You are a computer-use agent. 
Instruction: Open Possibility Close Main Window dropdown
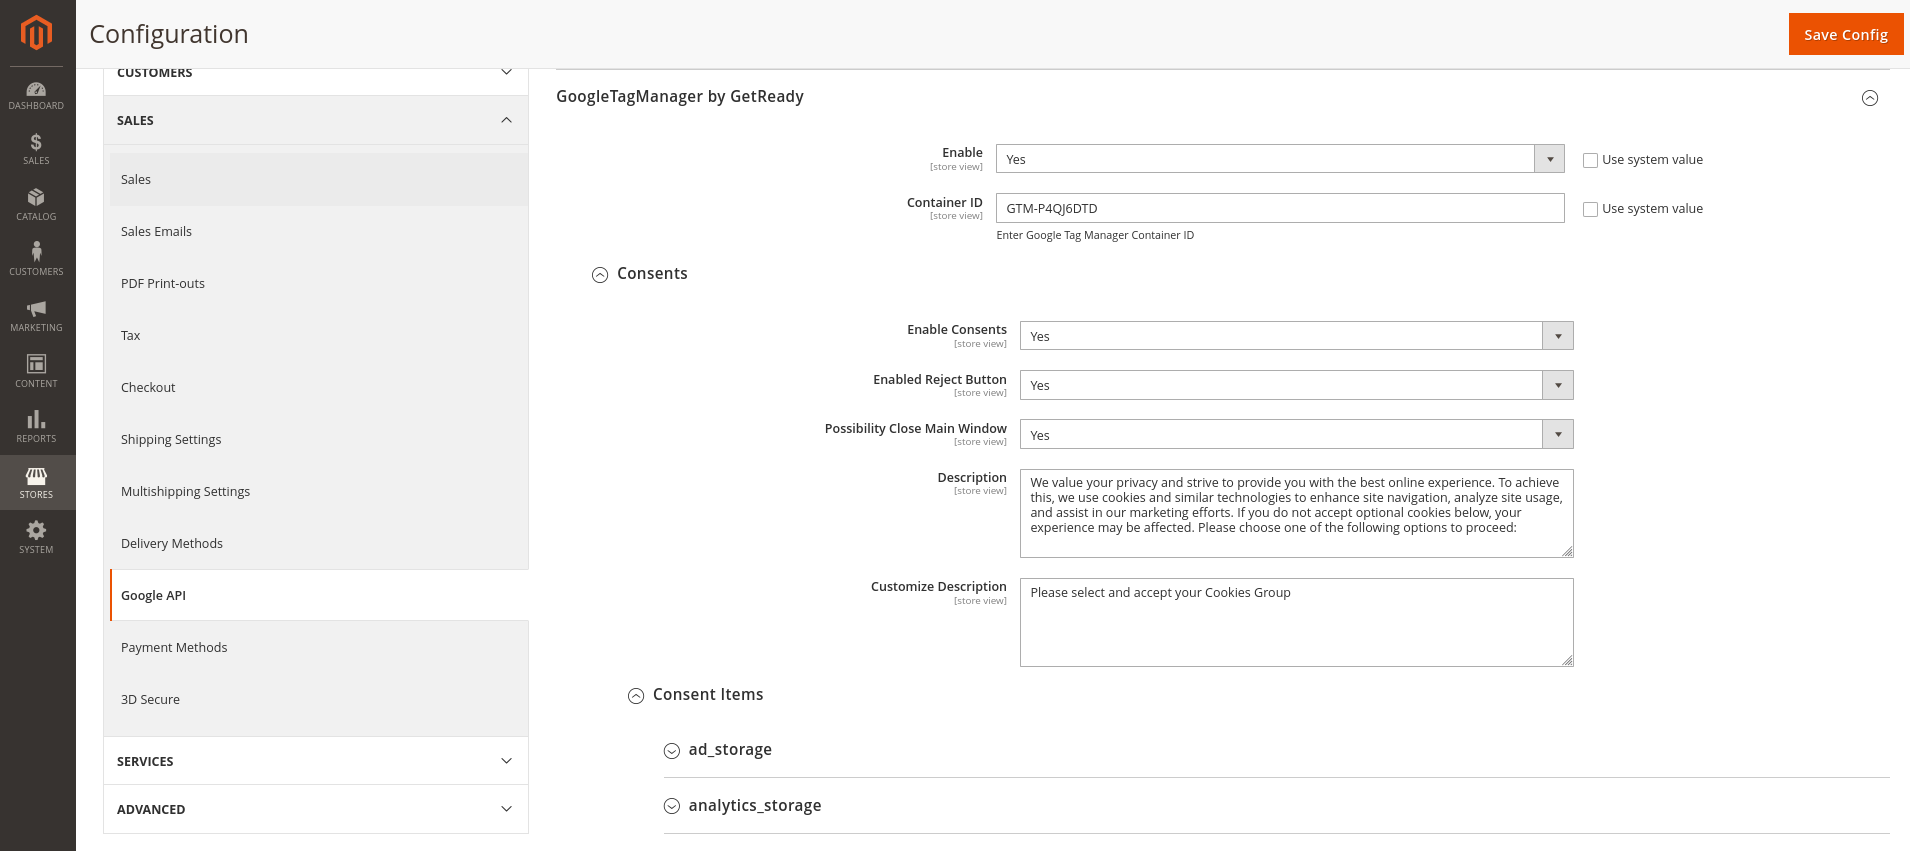(1296, 434)
